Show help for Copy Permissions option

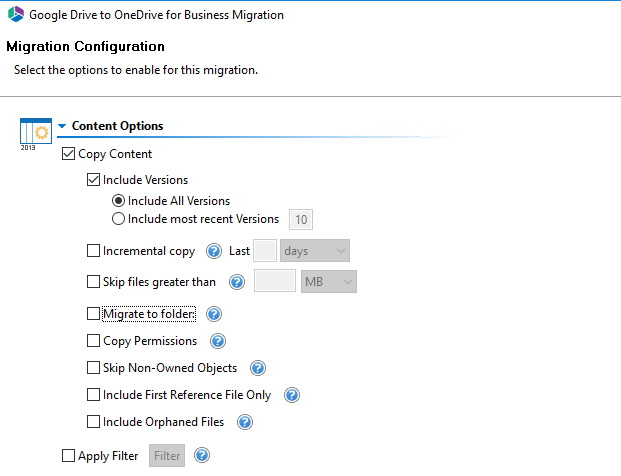point(214,341)
